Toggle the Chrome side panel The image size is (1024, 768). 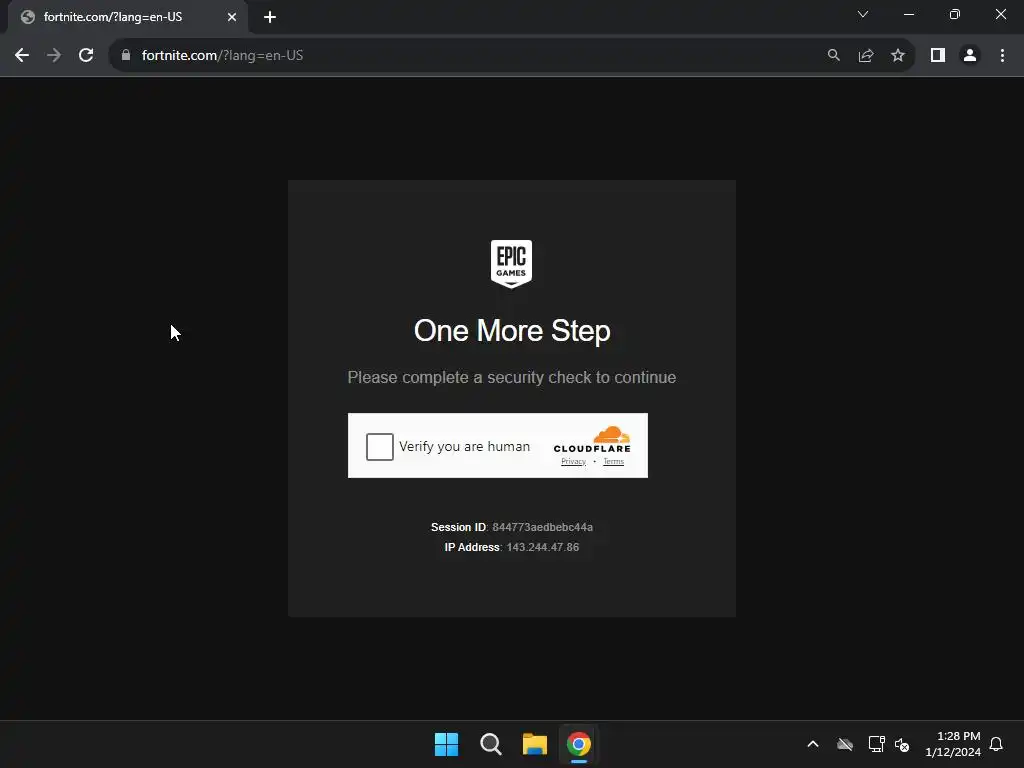coord(938,56)
